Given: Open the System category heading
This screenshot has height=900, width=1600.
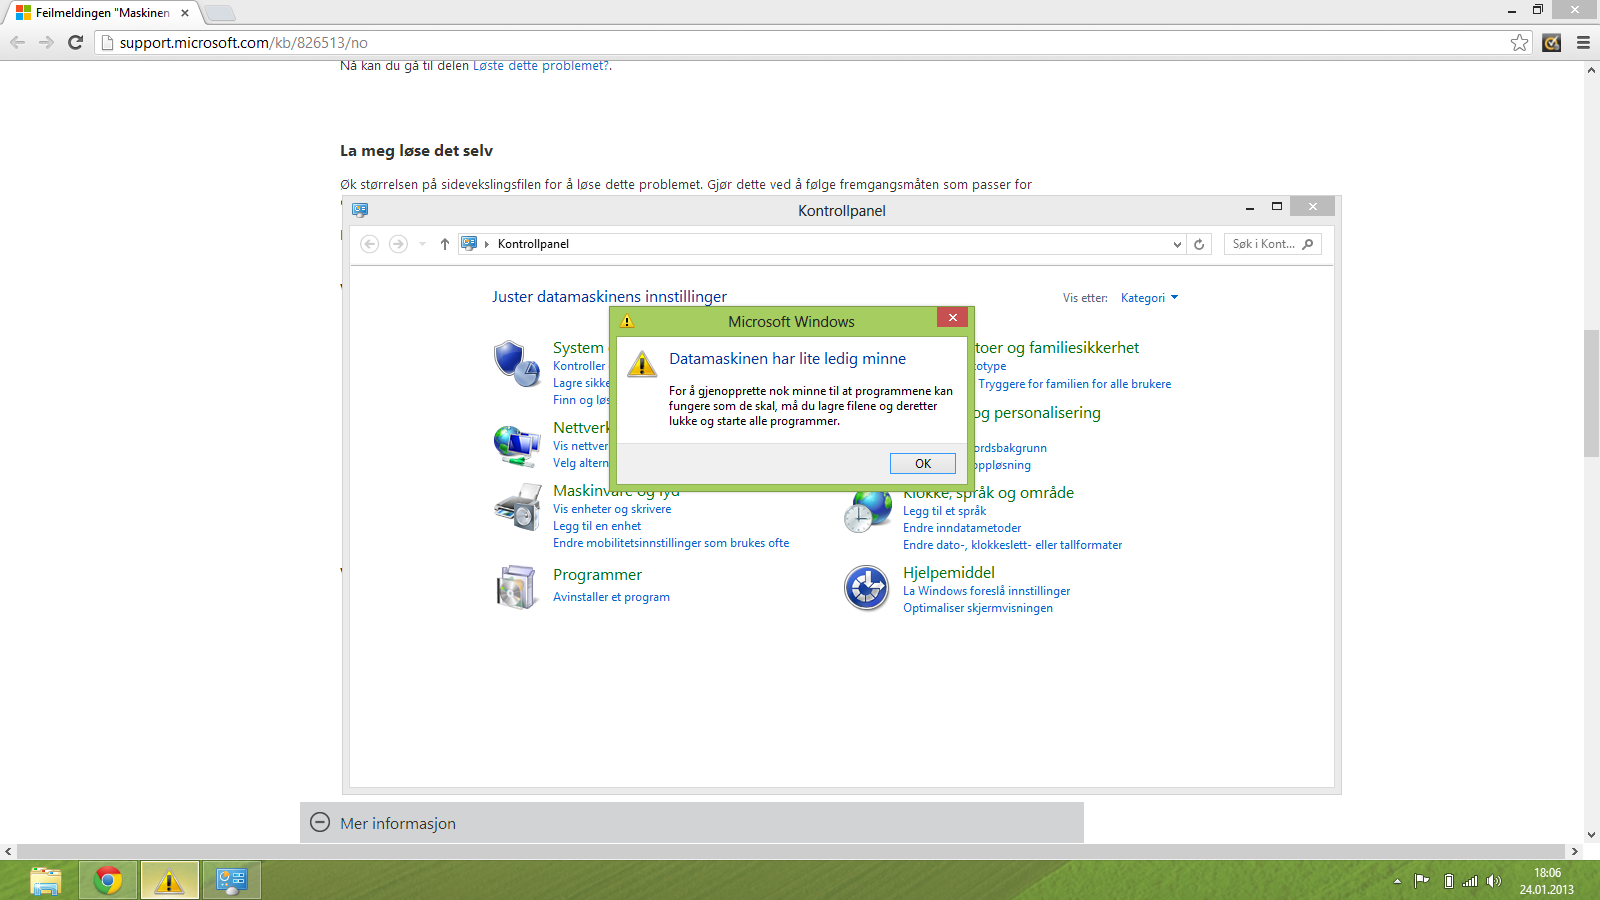Looking at the screenshot, I should tap(578, 348).
